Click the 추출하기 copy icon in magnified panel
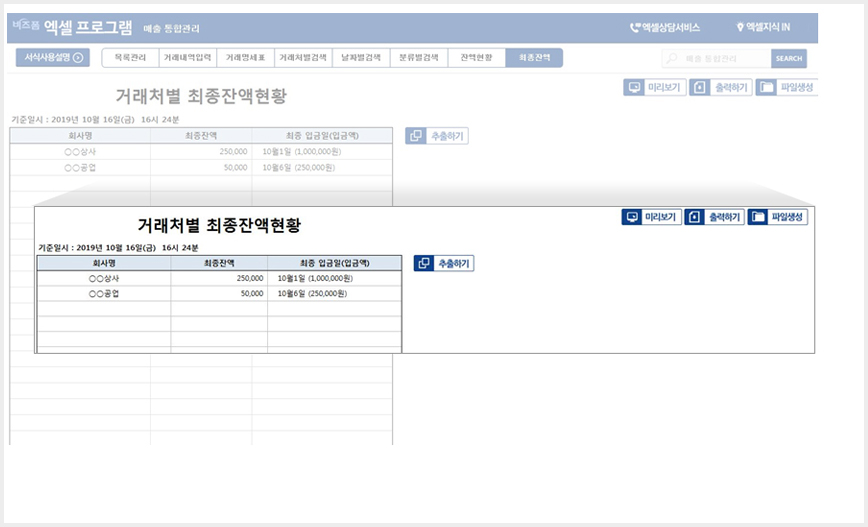 point(424,264)
